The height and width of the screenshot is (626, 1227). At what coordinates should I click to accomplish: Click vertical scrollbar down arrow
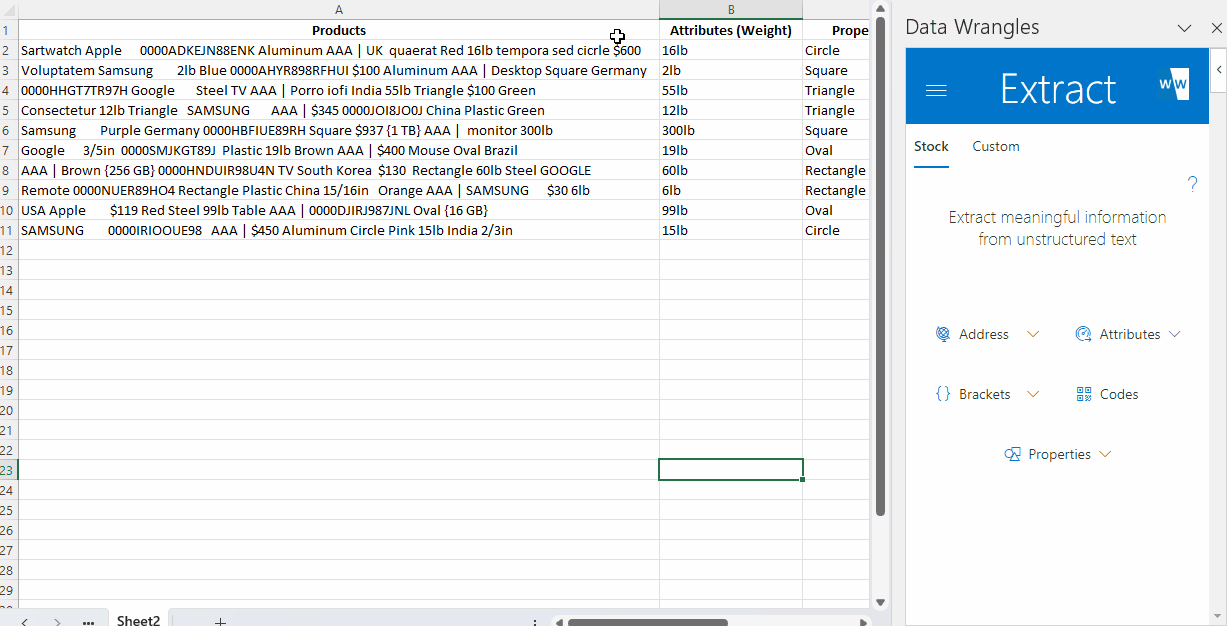881,602
